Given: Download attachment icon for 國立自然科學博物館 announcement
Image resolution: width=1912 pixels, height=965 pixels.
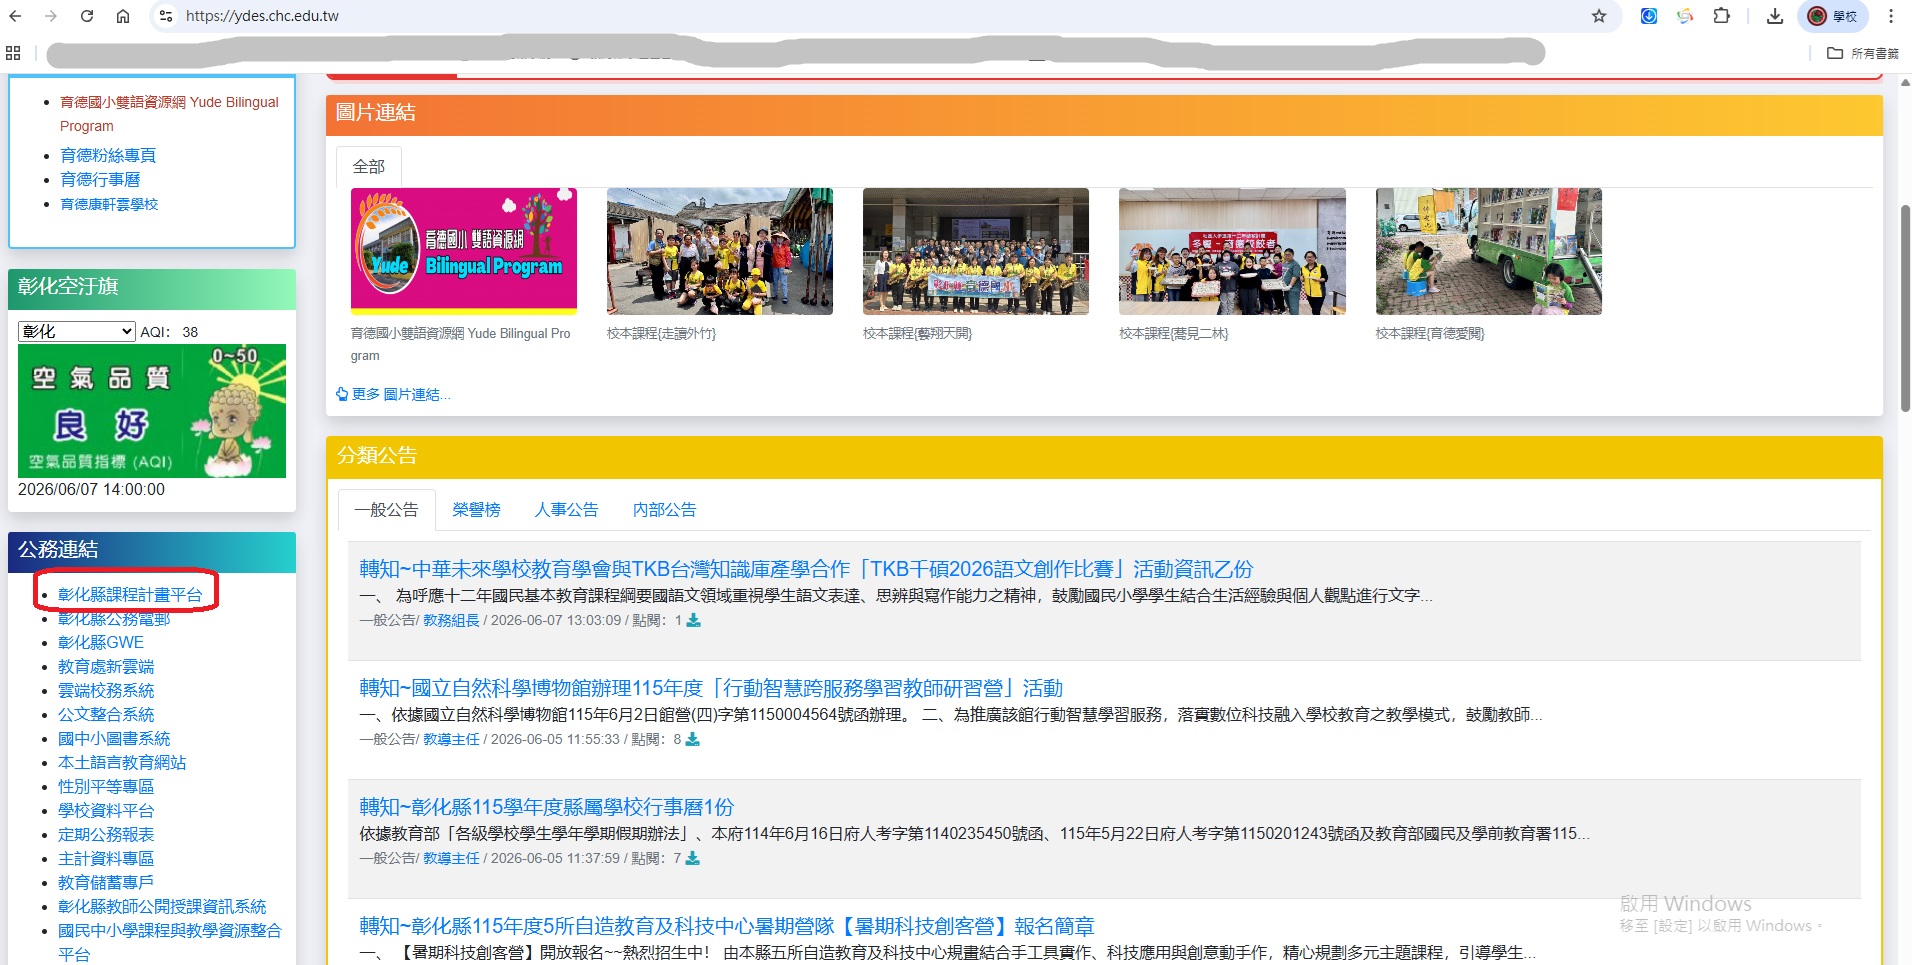Looking at the screenshot, I should pos(692,739).
